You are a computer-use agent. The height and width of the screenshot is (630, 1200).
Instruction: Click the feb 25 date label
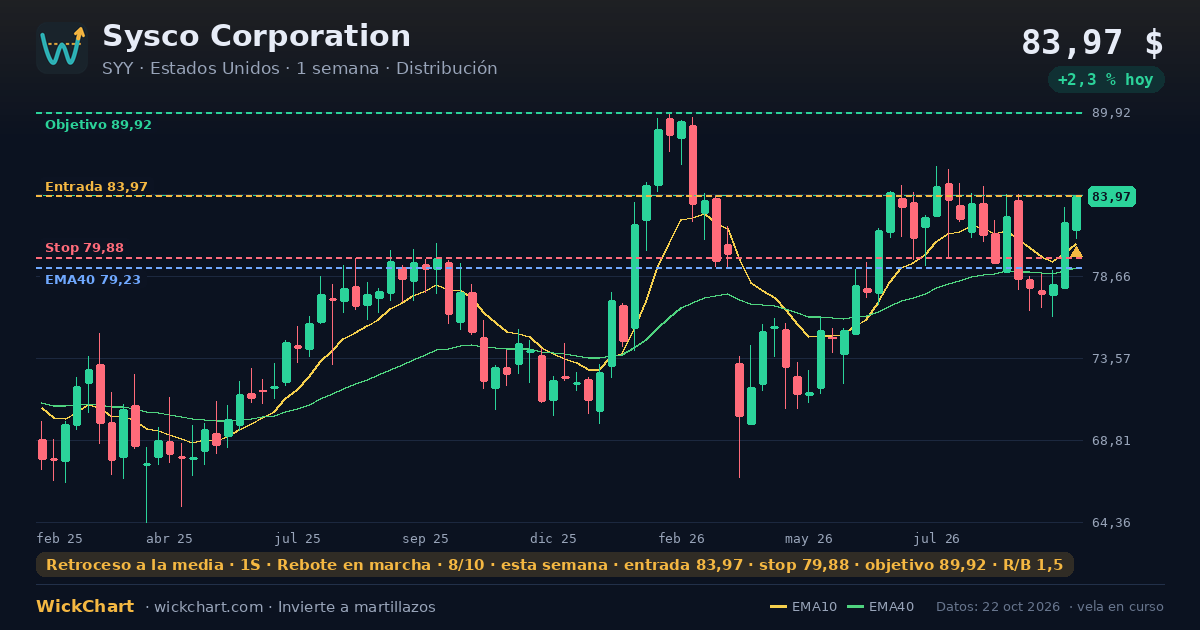pos(60,539)
